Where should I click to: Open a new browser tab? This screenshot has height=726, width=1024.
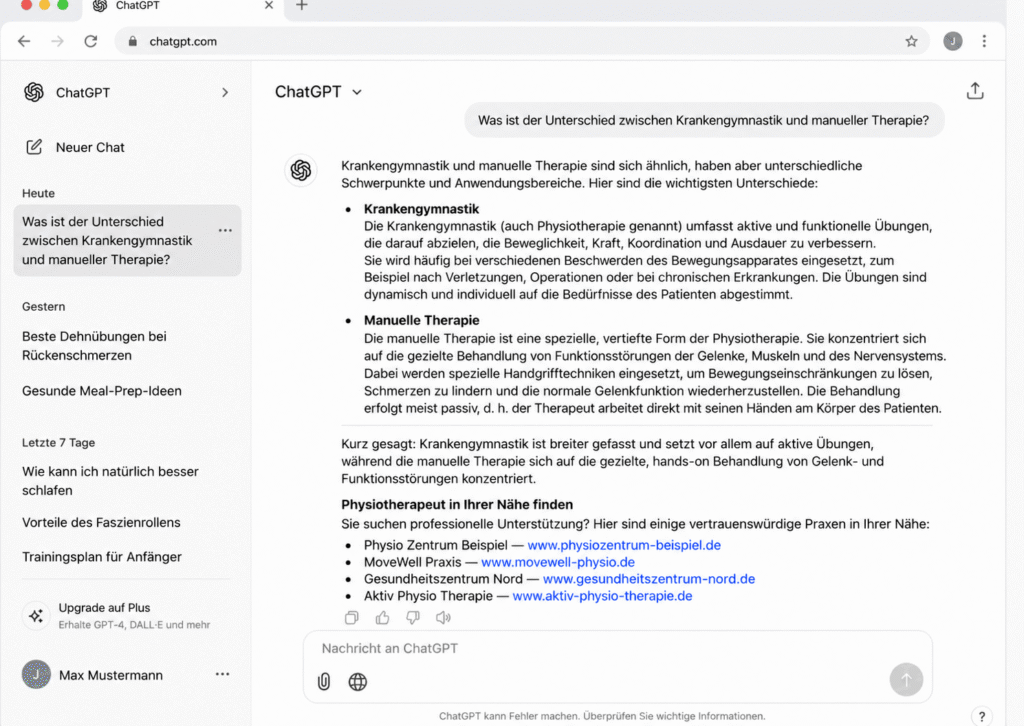coord(301,6)
